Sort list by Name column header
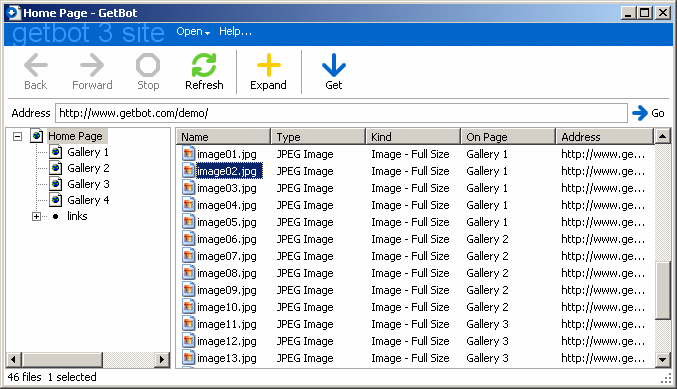This screenshot has height=389, width=677. pyautogui.click(x=223, y=136)
